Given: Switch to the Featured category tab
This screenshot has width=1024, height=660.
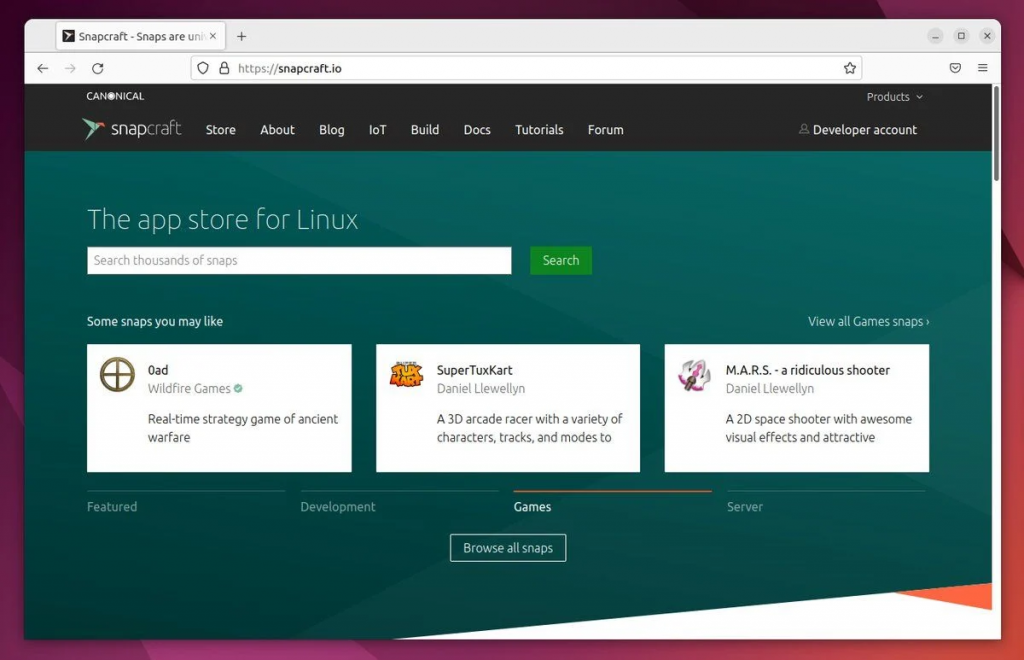Looking at the screenshot, I should click(112, 507).
